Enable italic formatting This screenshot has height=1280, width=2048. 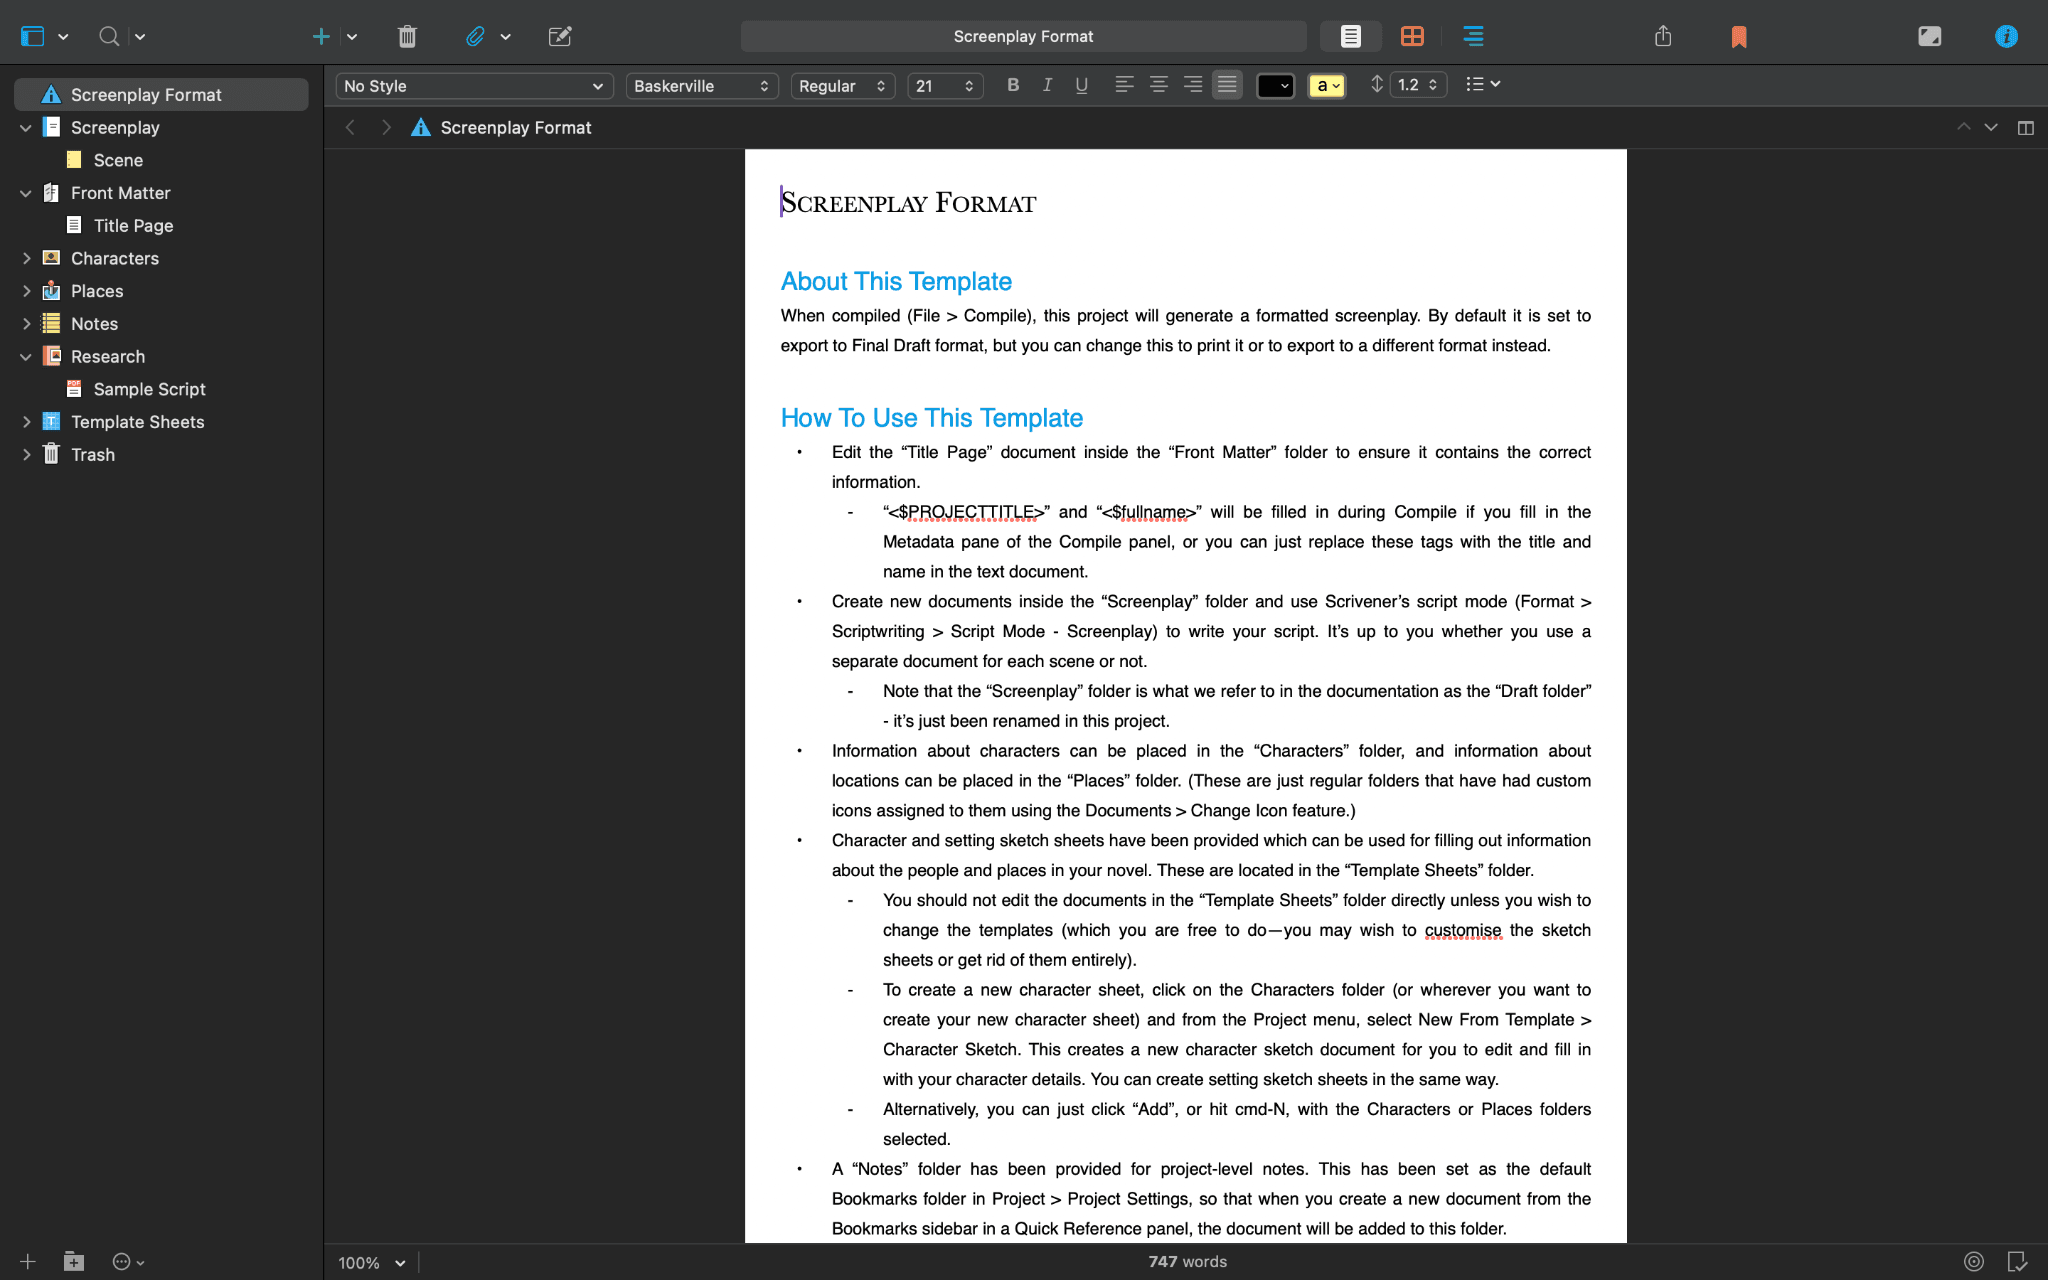(1046, 85)
